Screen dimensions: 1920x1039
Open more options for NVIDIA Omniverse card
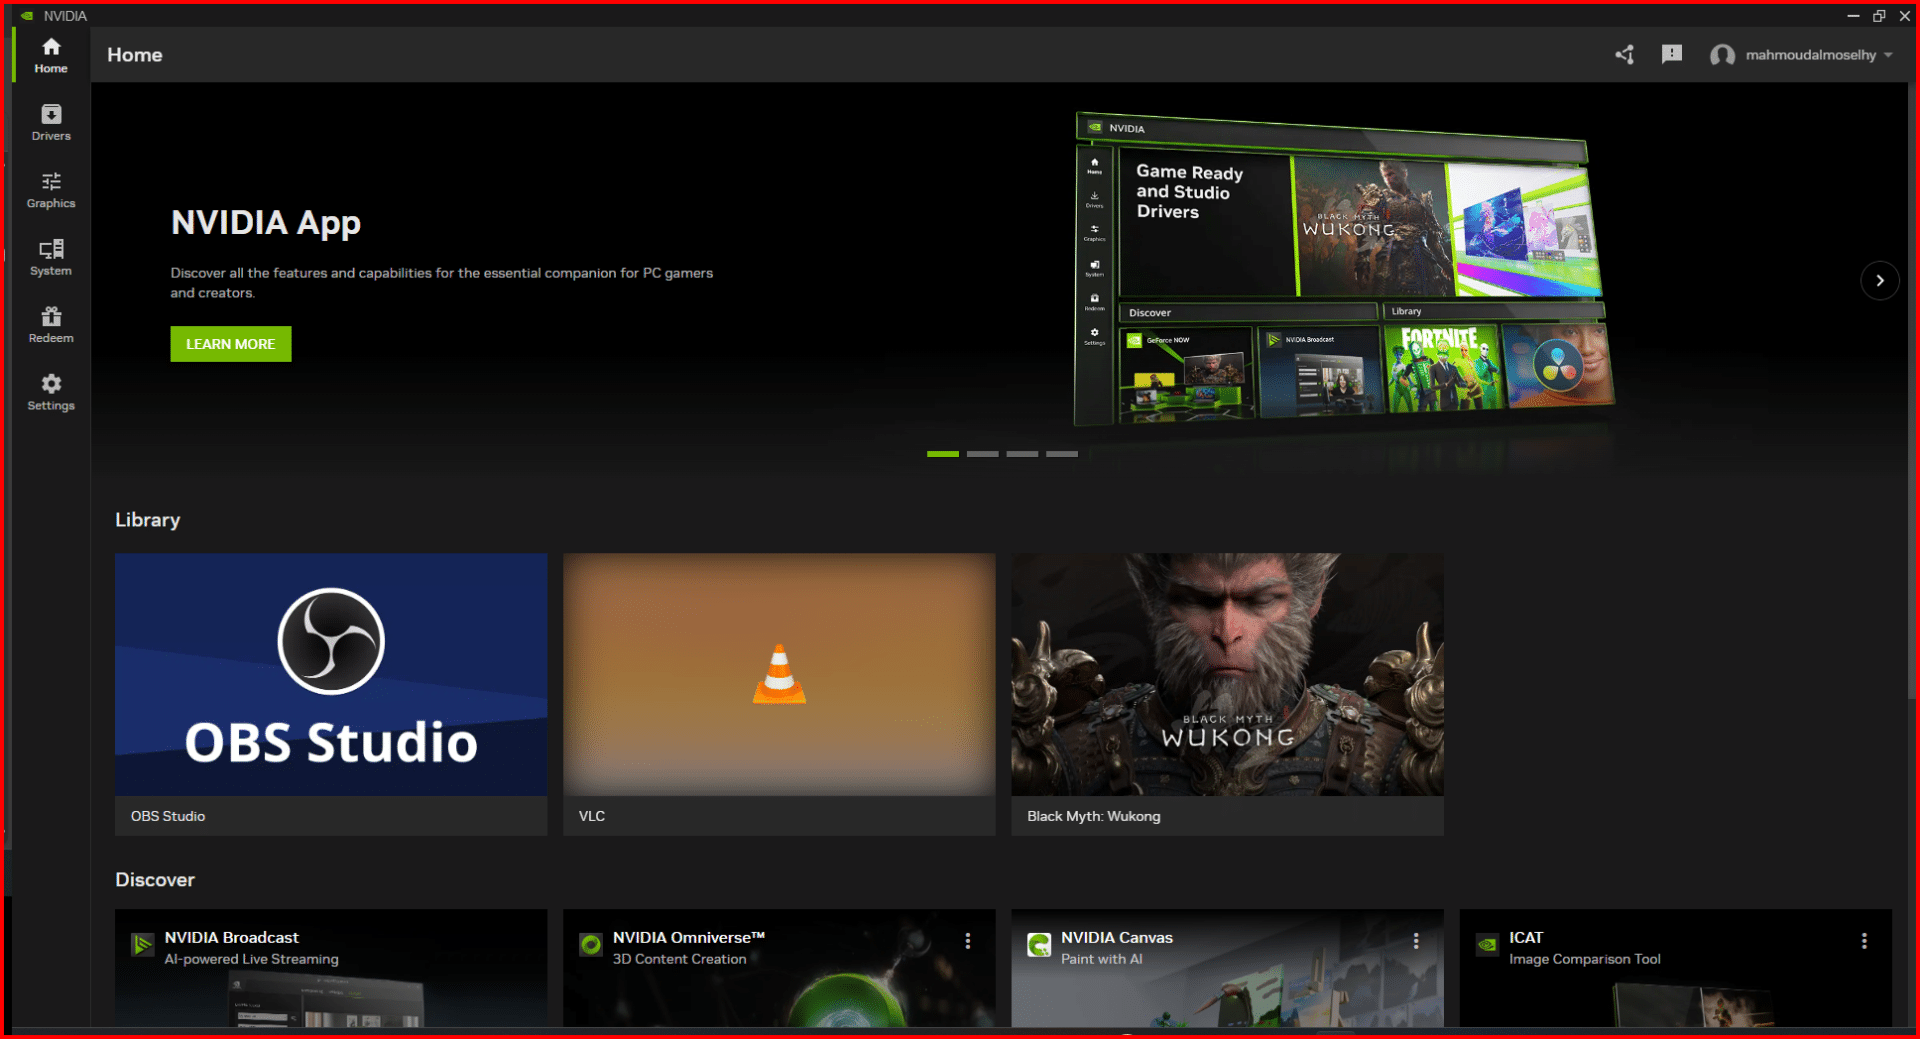click(x=968, y=941)
